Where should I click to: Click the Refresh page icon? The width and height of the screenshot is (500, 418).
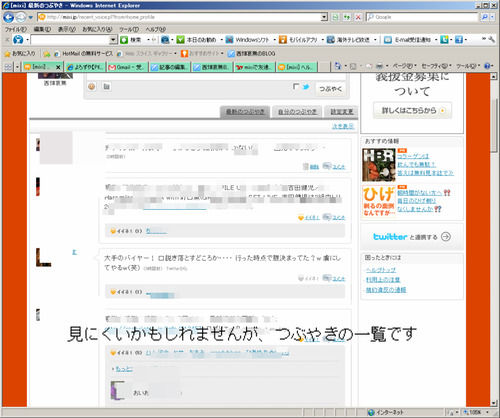click(347, 17)
